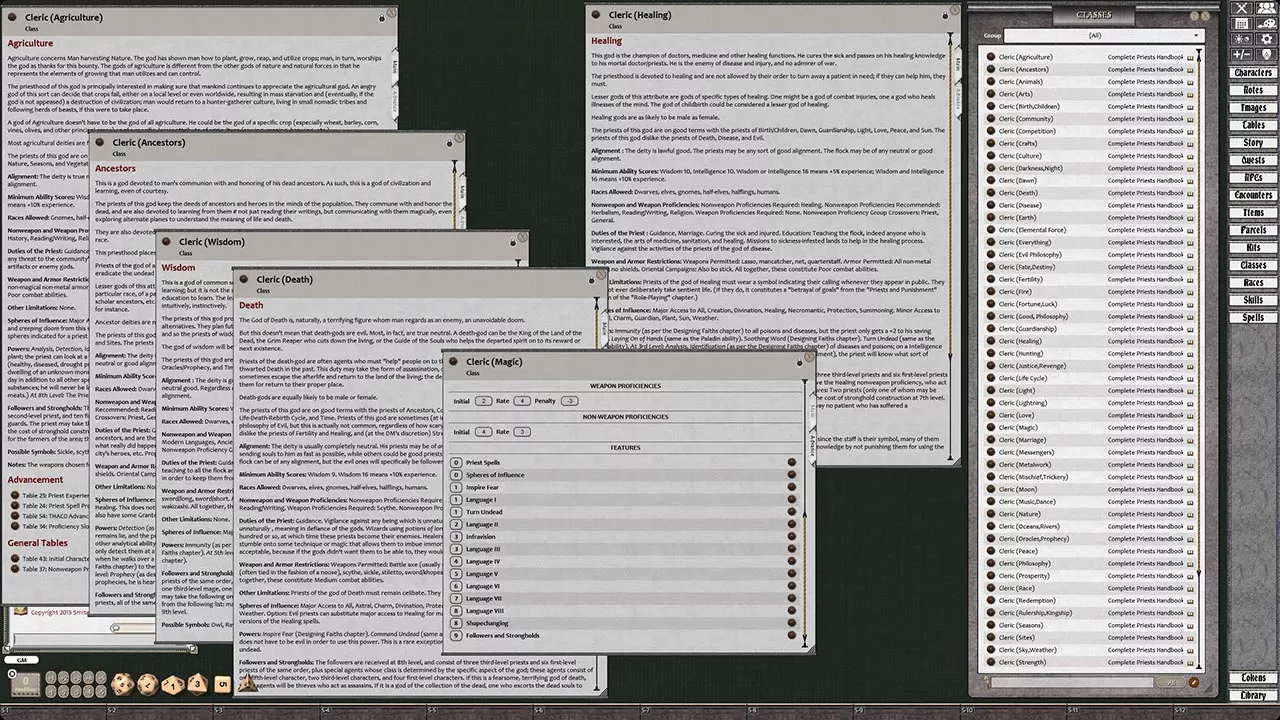The image size is (1280, 720).
Task: Select the Advance side tab of the Cleric (Magic) window
Action: 812,445
